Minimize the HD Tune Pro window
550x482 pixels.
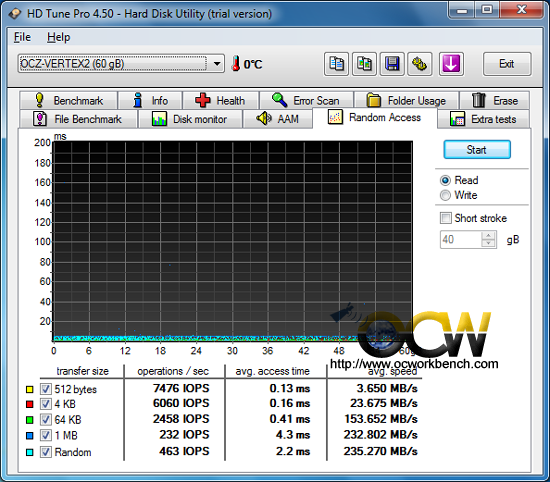click(x=462, y=10)
